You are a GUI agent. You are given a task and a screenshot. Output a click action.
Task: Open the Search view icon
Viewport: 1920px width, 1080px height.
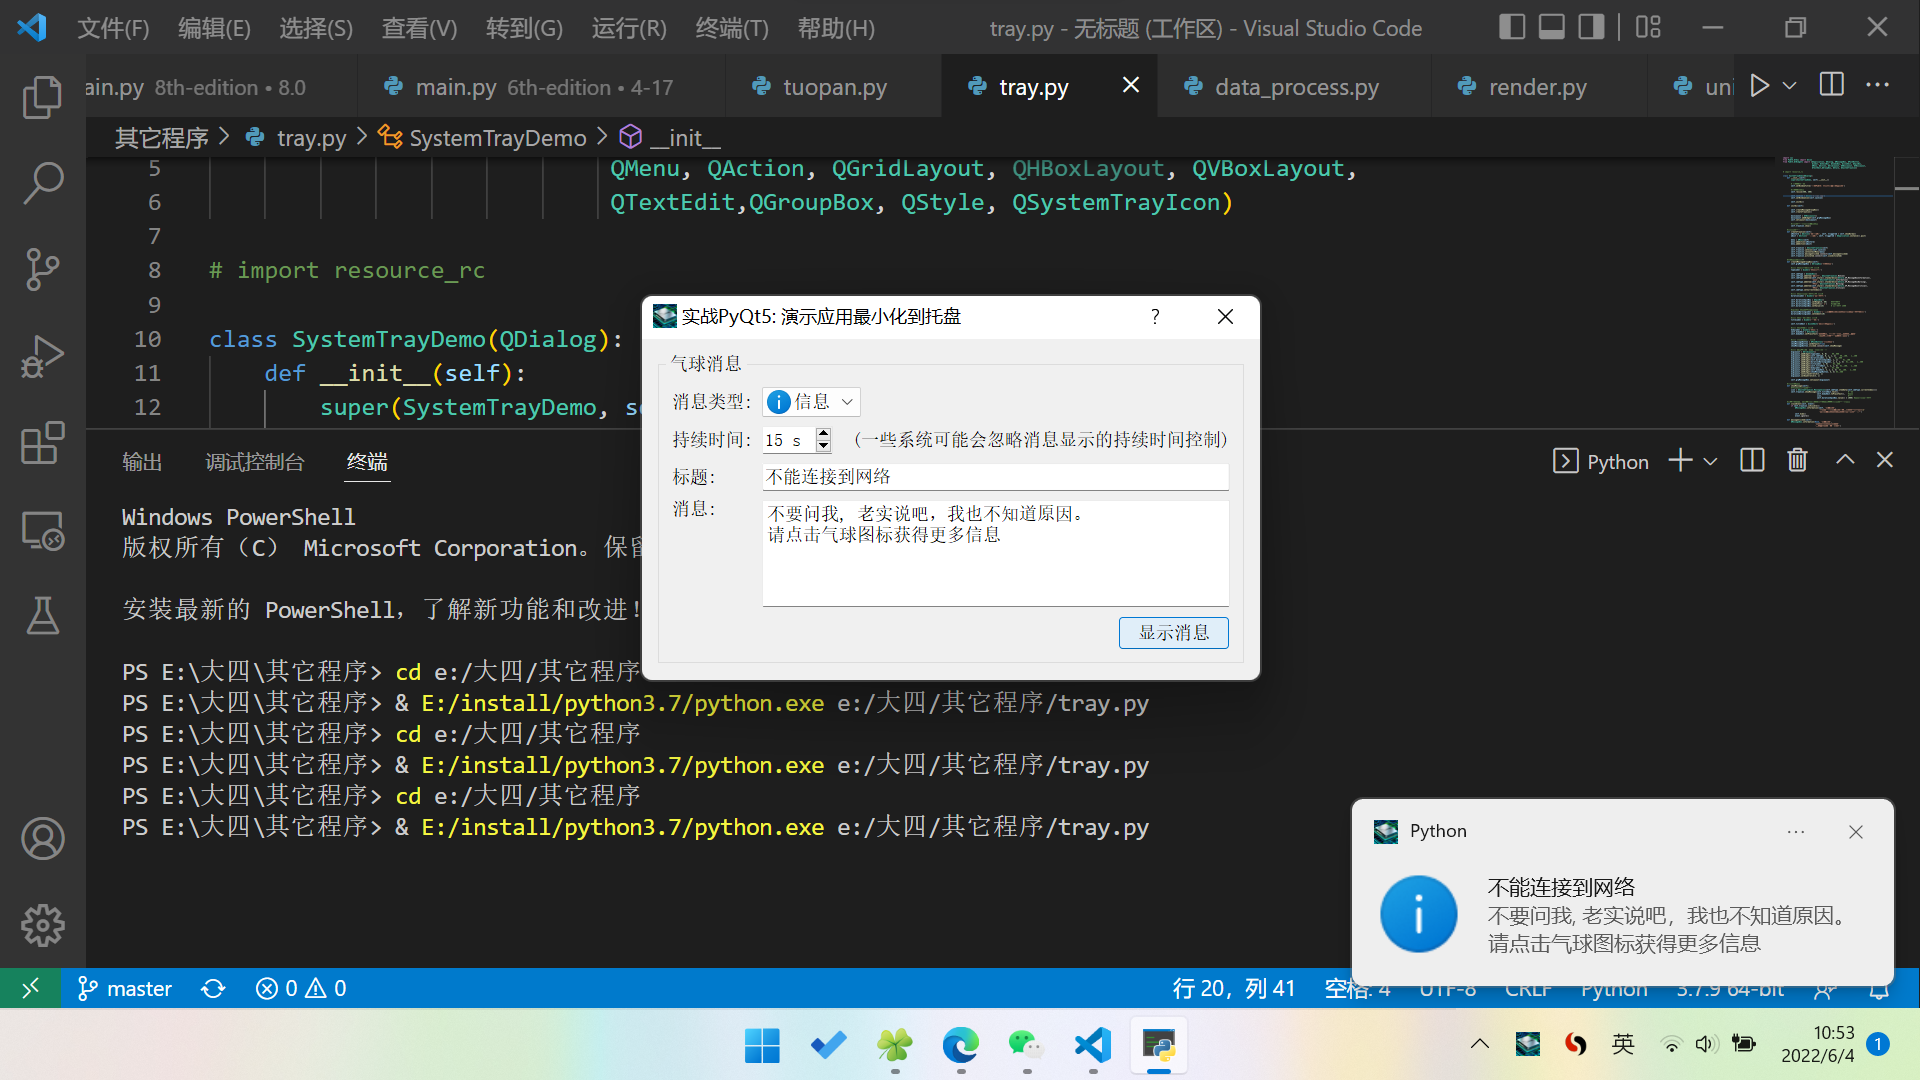coord(42,184)
